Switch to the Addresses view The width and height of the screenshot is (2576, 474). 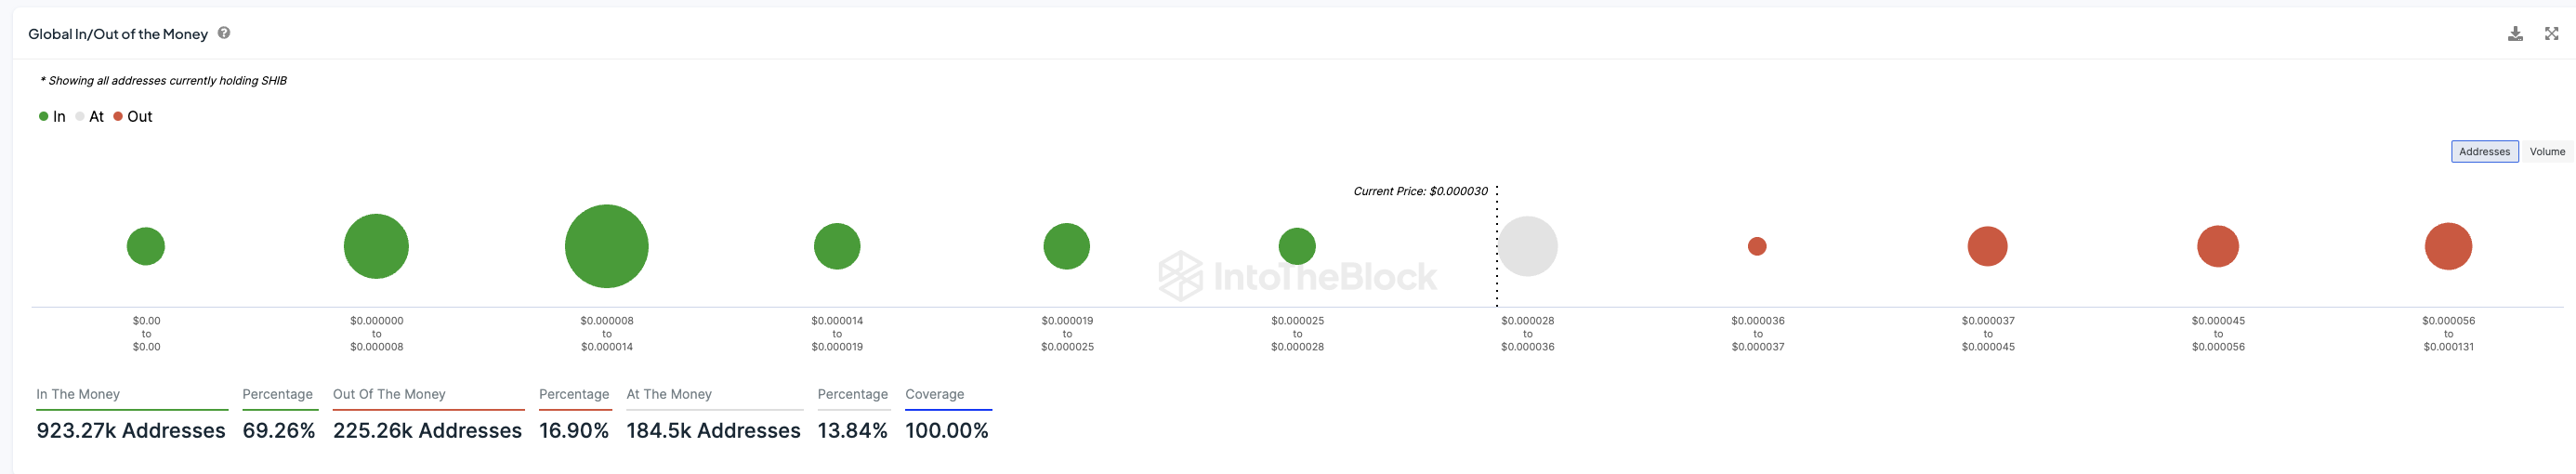coord(2484,152)
